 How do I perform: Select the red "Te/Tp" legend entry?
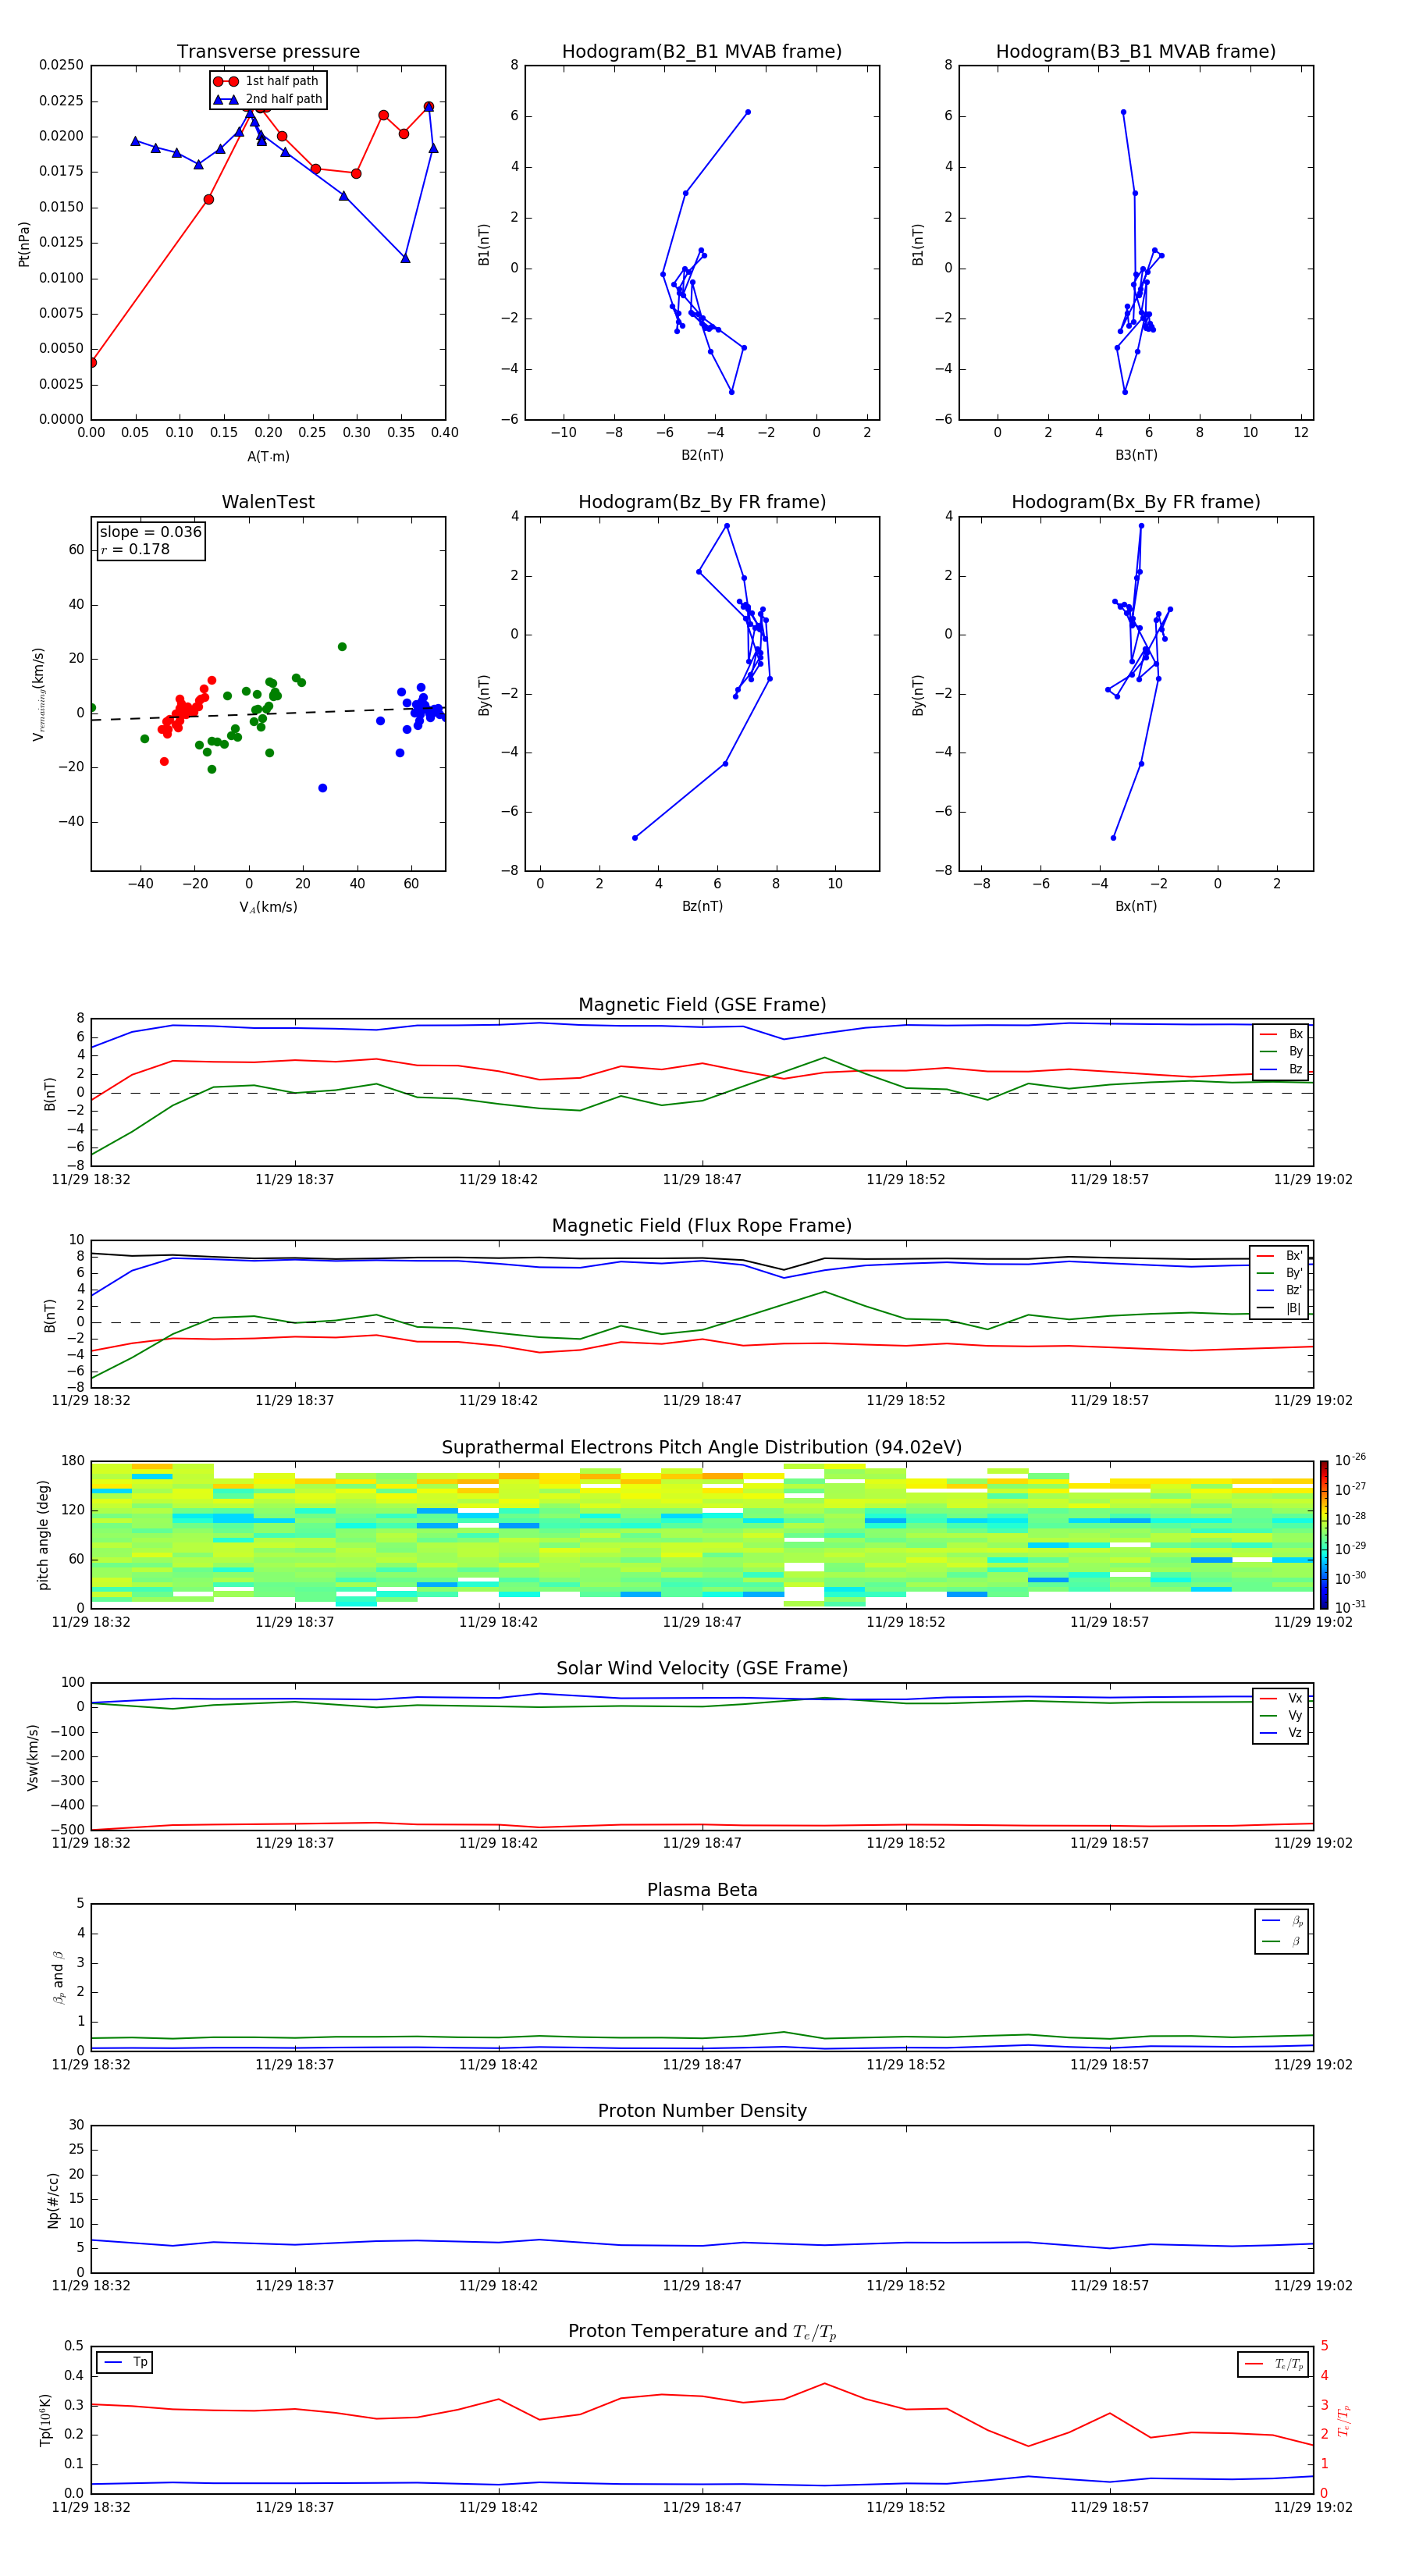point(1274,2364)
